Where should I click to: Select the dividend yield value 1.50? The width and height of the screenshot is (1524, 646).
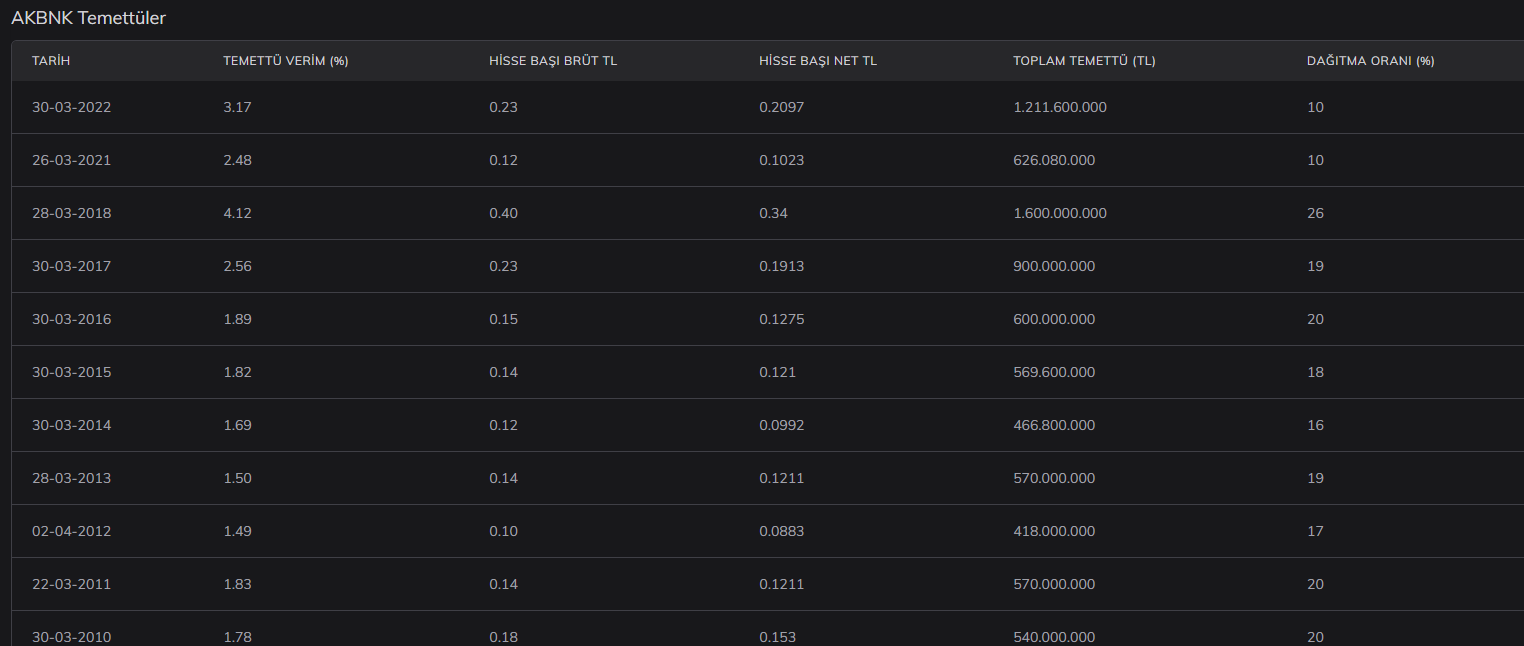pos(237,478)
